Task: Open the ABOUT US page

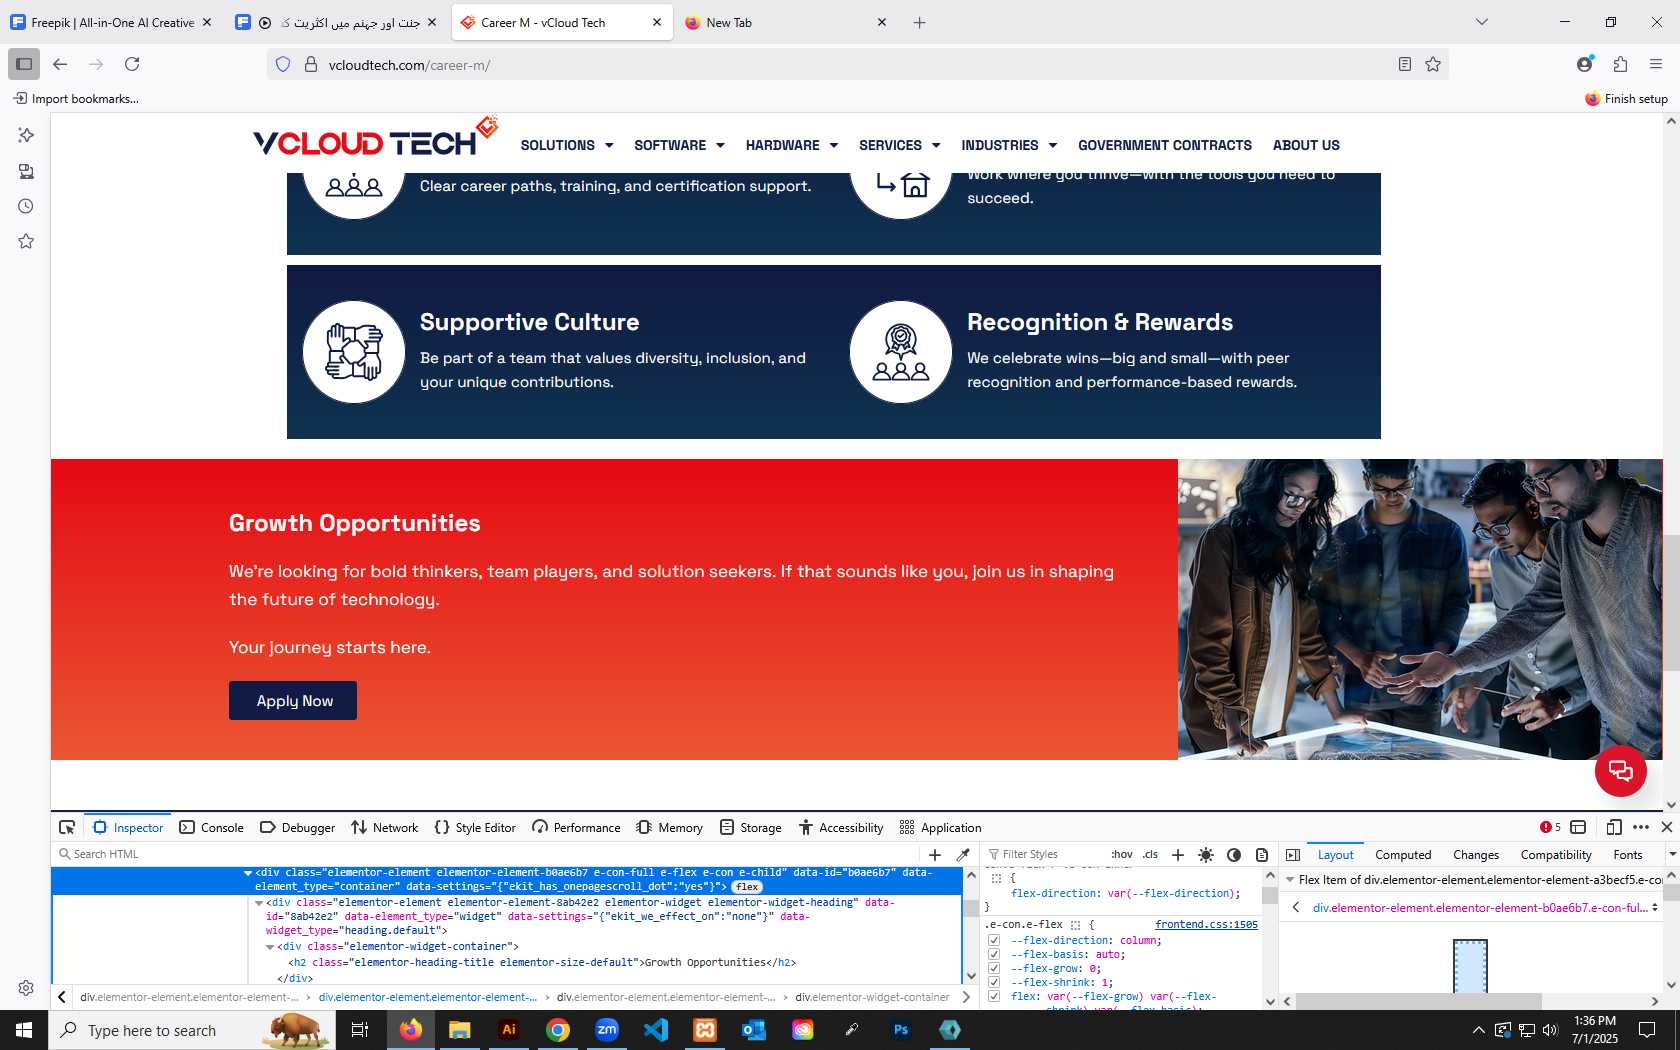Action: pos(1306,145)
